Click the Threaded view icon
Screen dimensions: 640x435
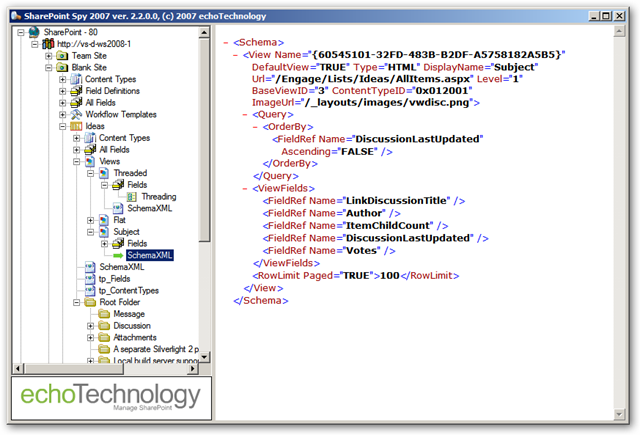[x=104, y=173]
